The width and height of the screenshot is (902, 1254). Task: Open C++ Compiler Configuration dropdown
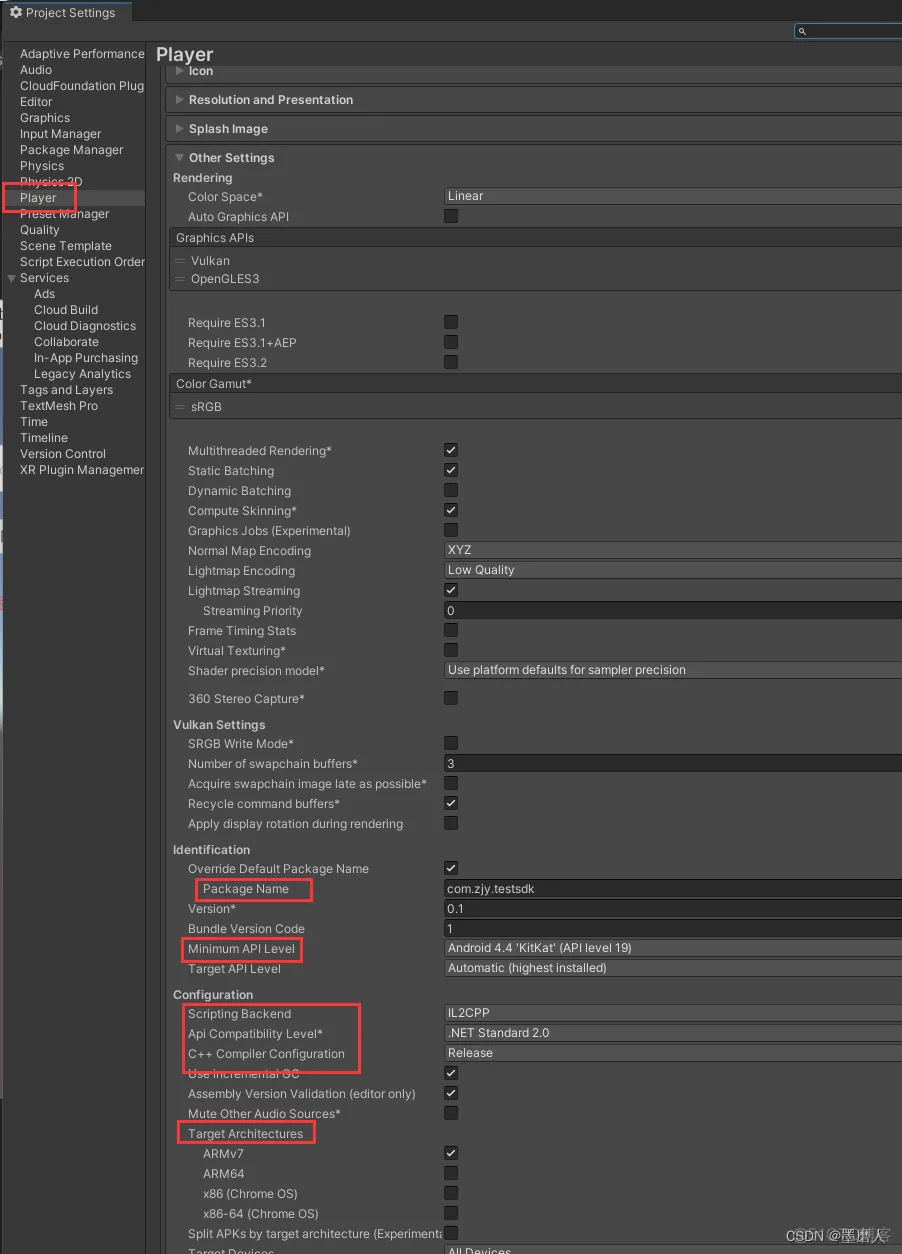(x=673, y=1053)
